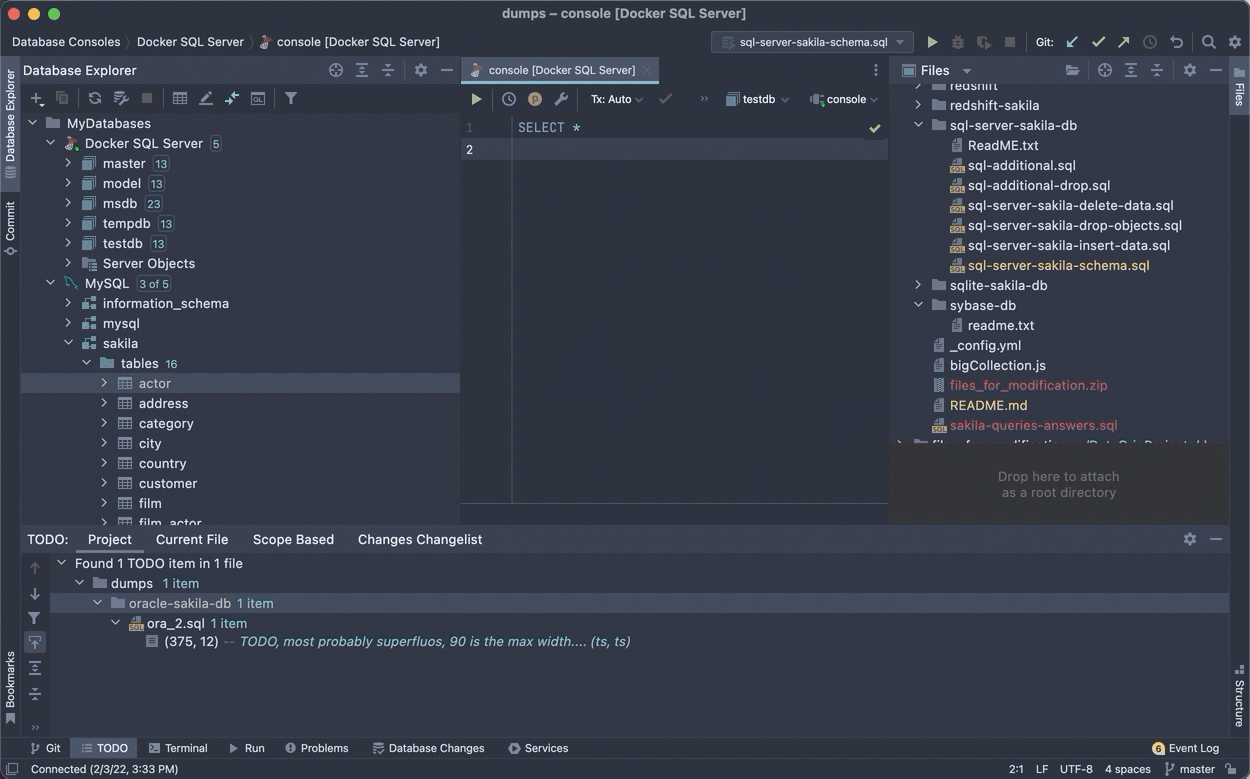The image size is (1250, 779).
Task: Click the TODO panel filter icon
Action: pyautogui.click(x=35, y=618)
